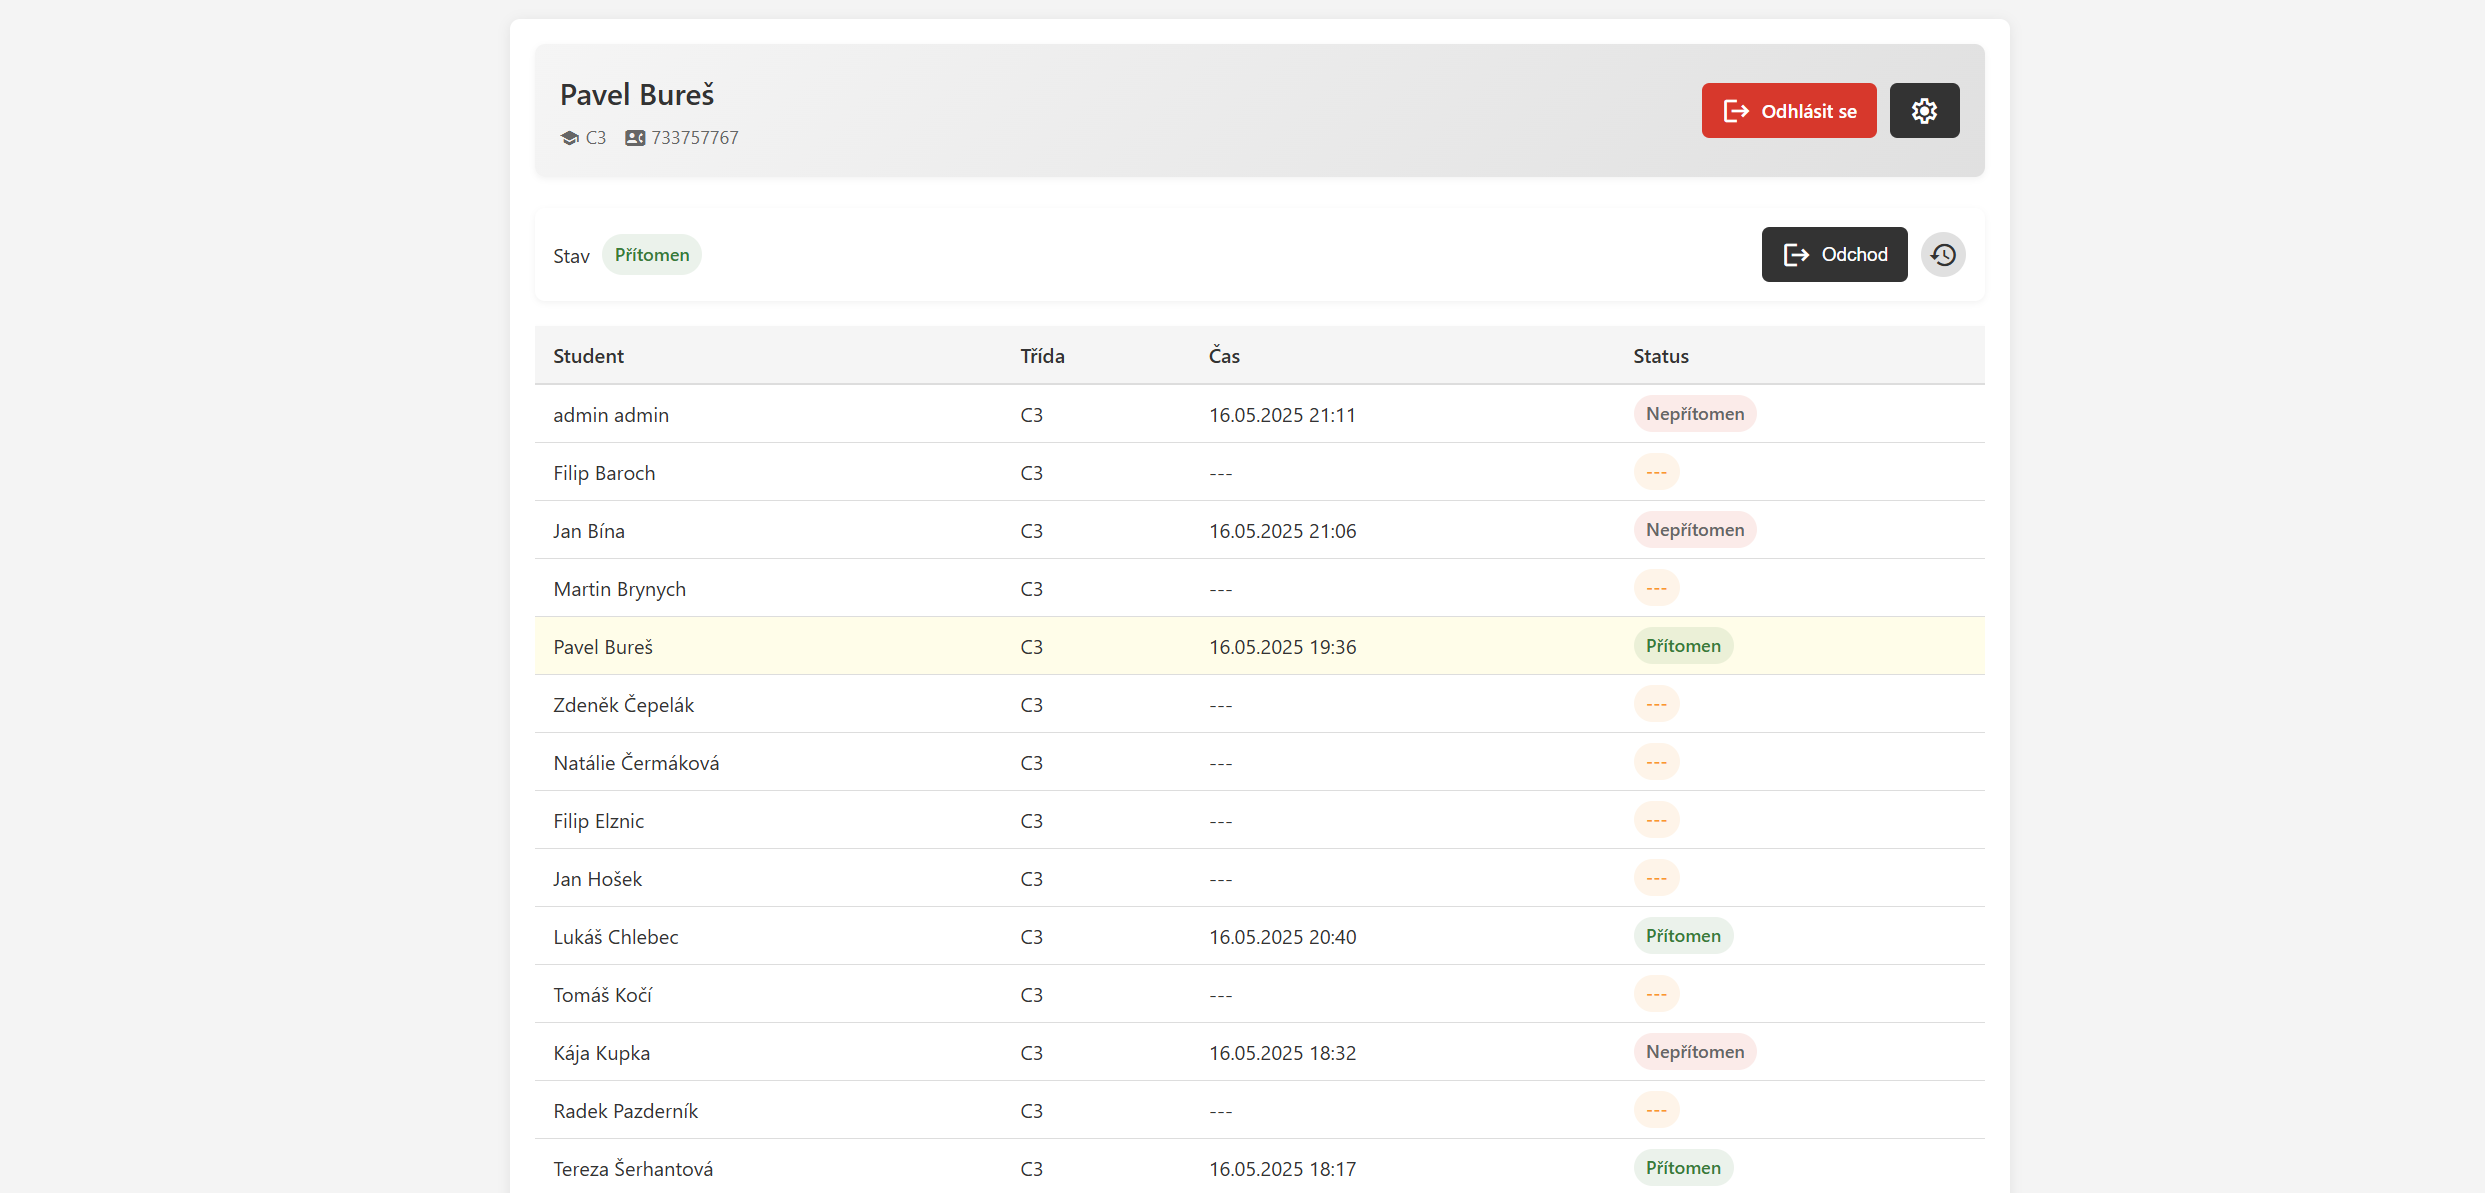
Task: Click Jan Bína's Nepřítomen badge
Action: coord(1695,530)
